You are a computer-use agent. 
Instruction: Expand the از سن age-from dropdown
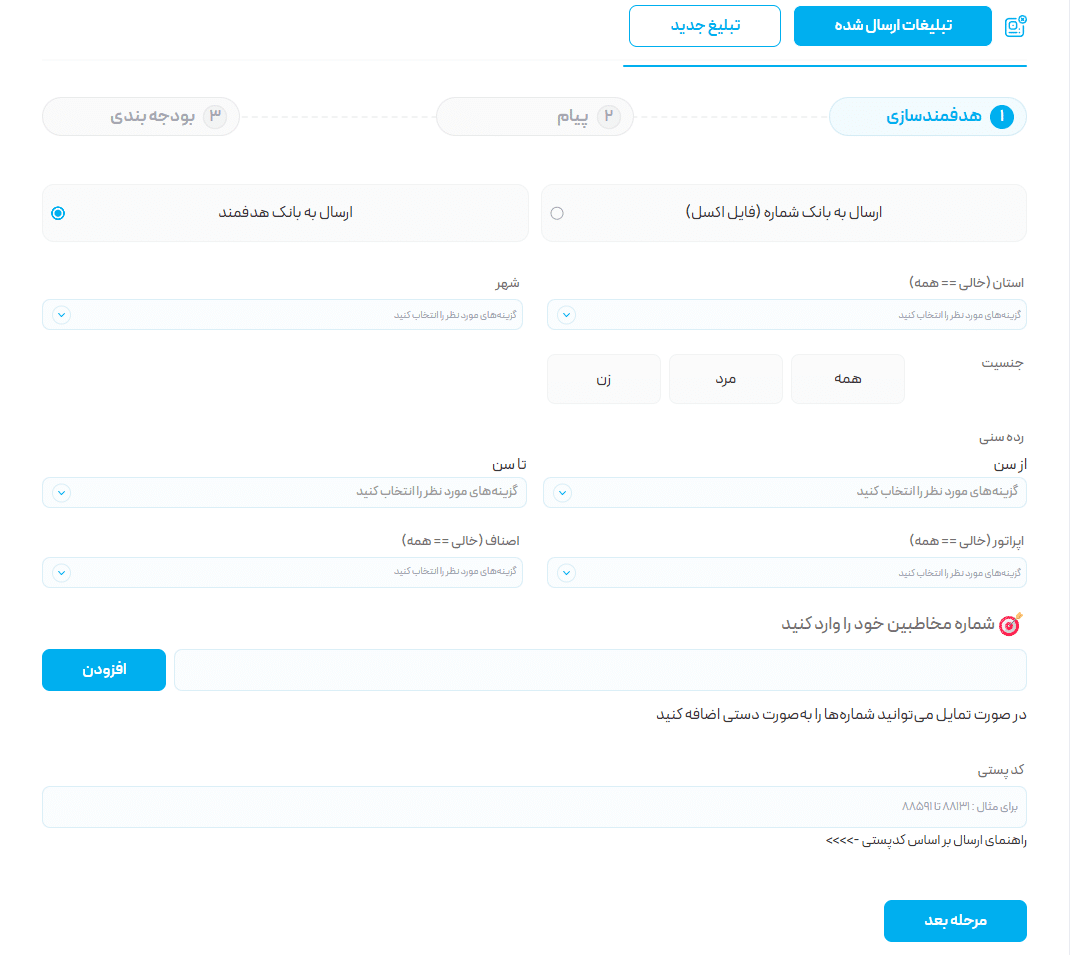784,493
